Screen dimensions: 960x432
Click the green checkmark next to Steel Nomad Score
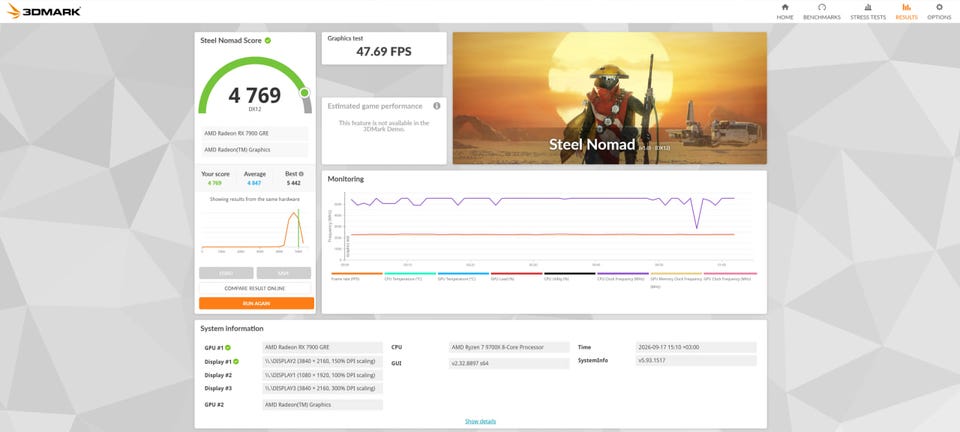(268, 40)
